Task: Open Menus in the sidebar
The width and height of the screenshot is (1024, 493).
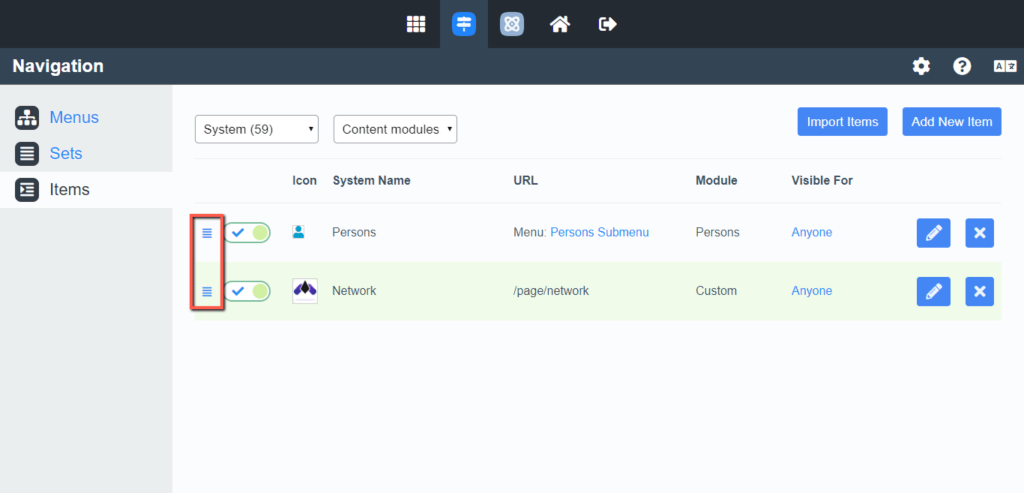Action: (x=74, y=117)
